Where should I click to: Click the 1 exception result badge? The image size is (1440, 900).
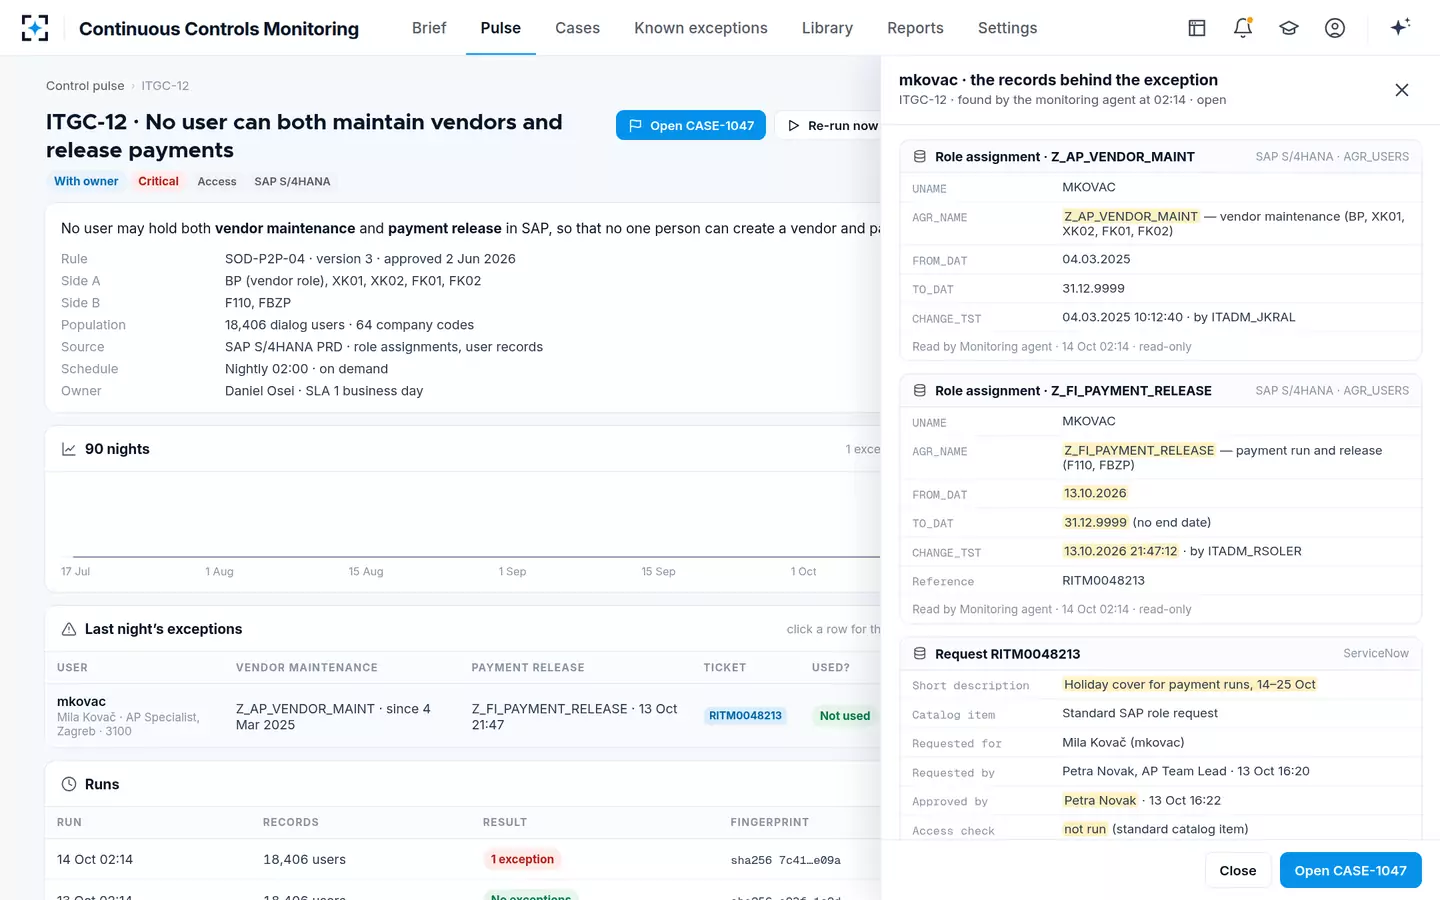pyautogui.click(x=522, y=859)
